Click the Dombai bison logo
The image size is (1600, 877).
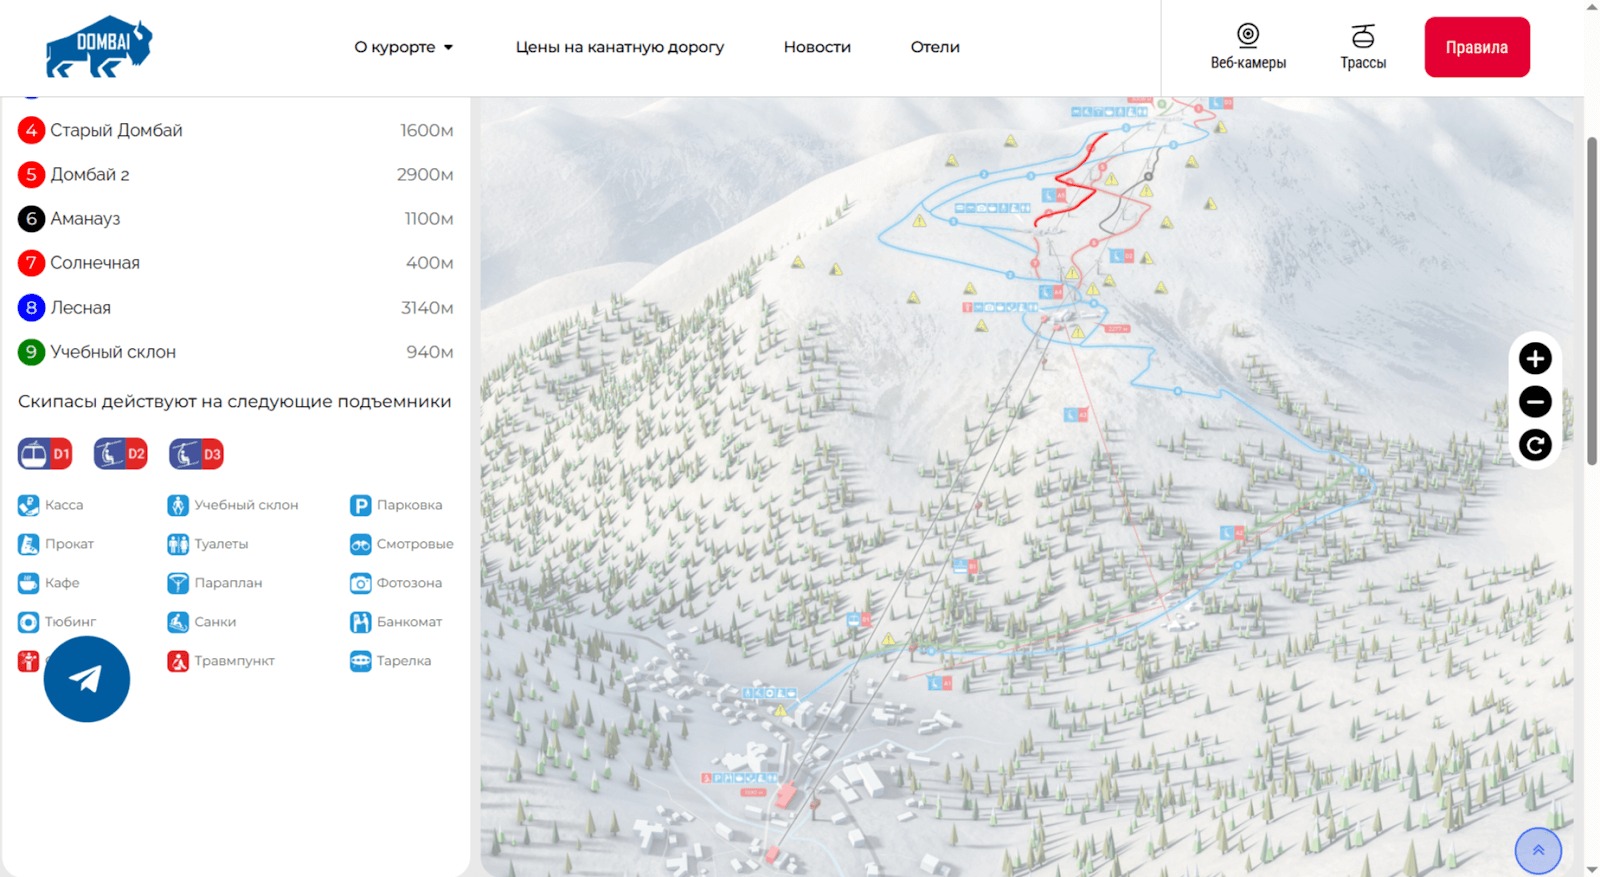[x=98, y=47]
